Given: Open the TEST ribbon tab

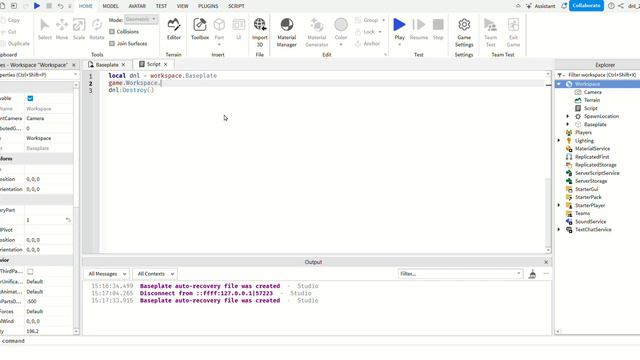Looking at the screenshot, I should coord(161,6).
